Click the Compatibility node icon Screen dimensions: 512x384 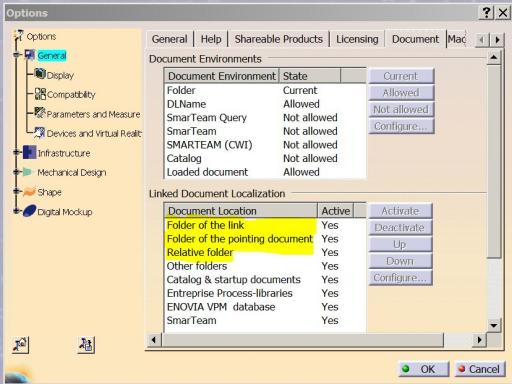(40, 94)
